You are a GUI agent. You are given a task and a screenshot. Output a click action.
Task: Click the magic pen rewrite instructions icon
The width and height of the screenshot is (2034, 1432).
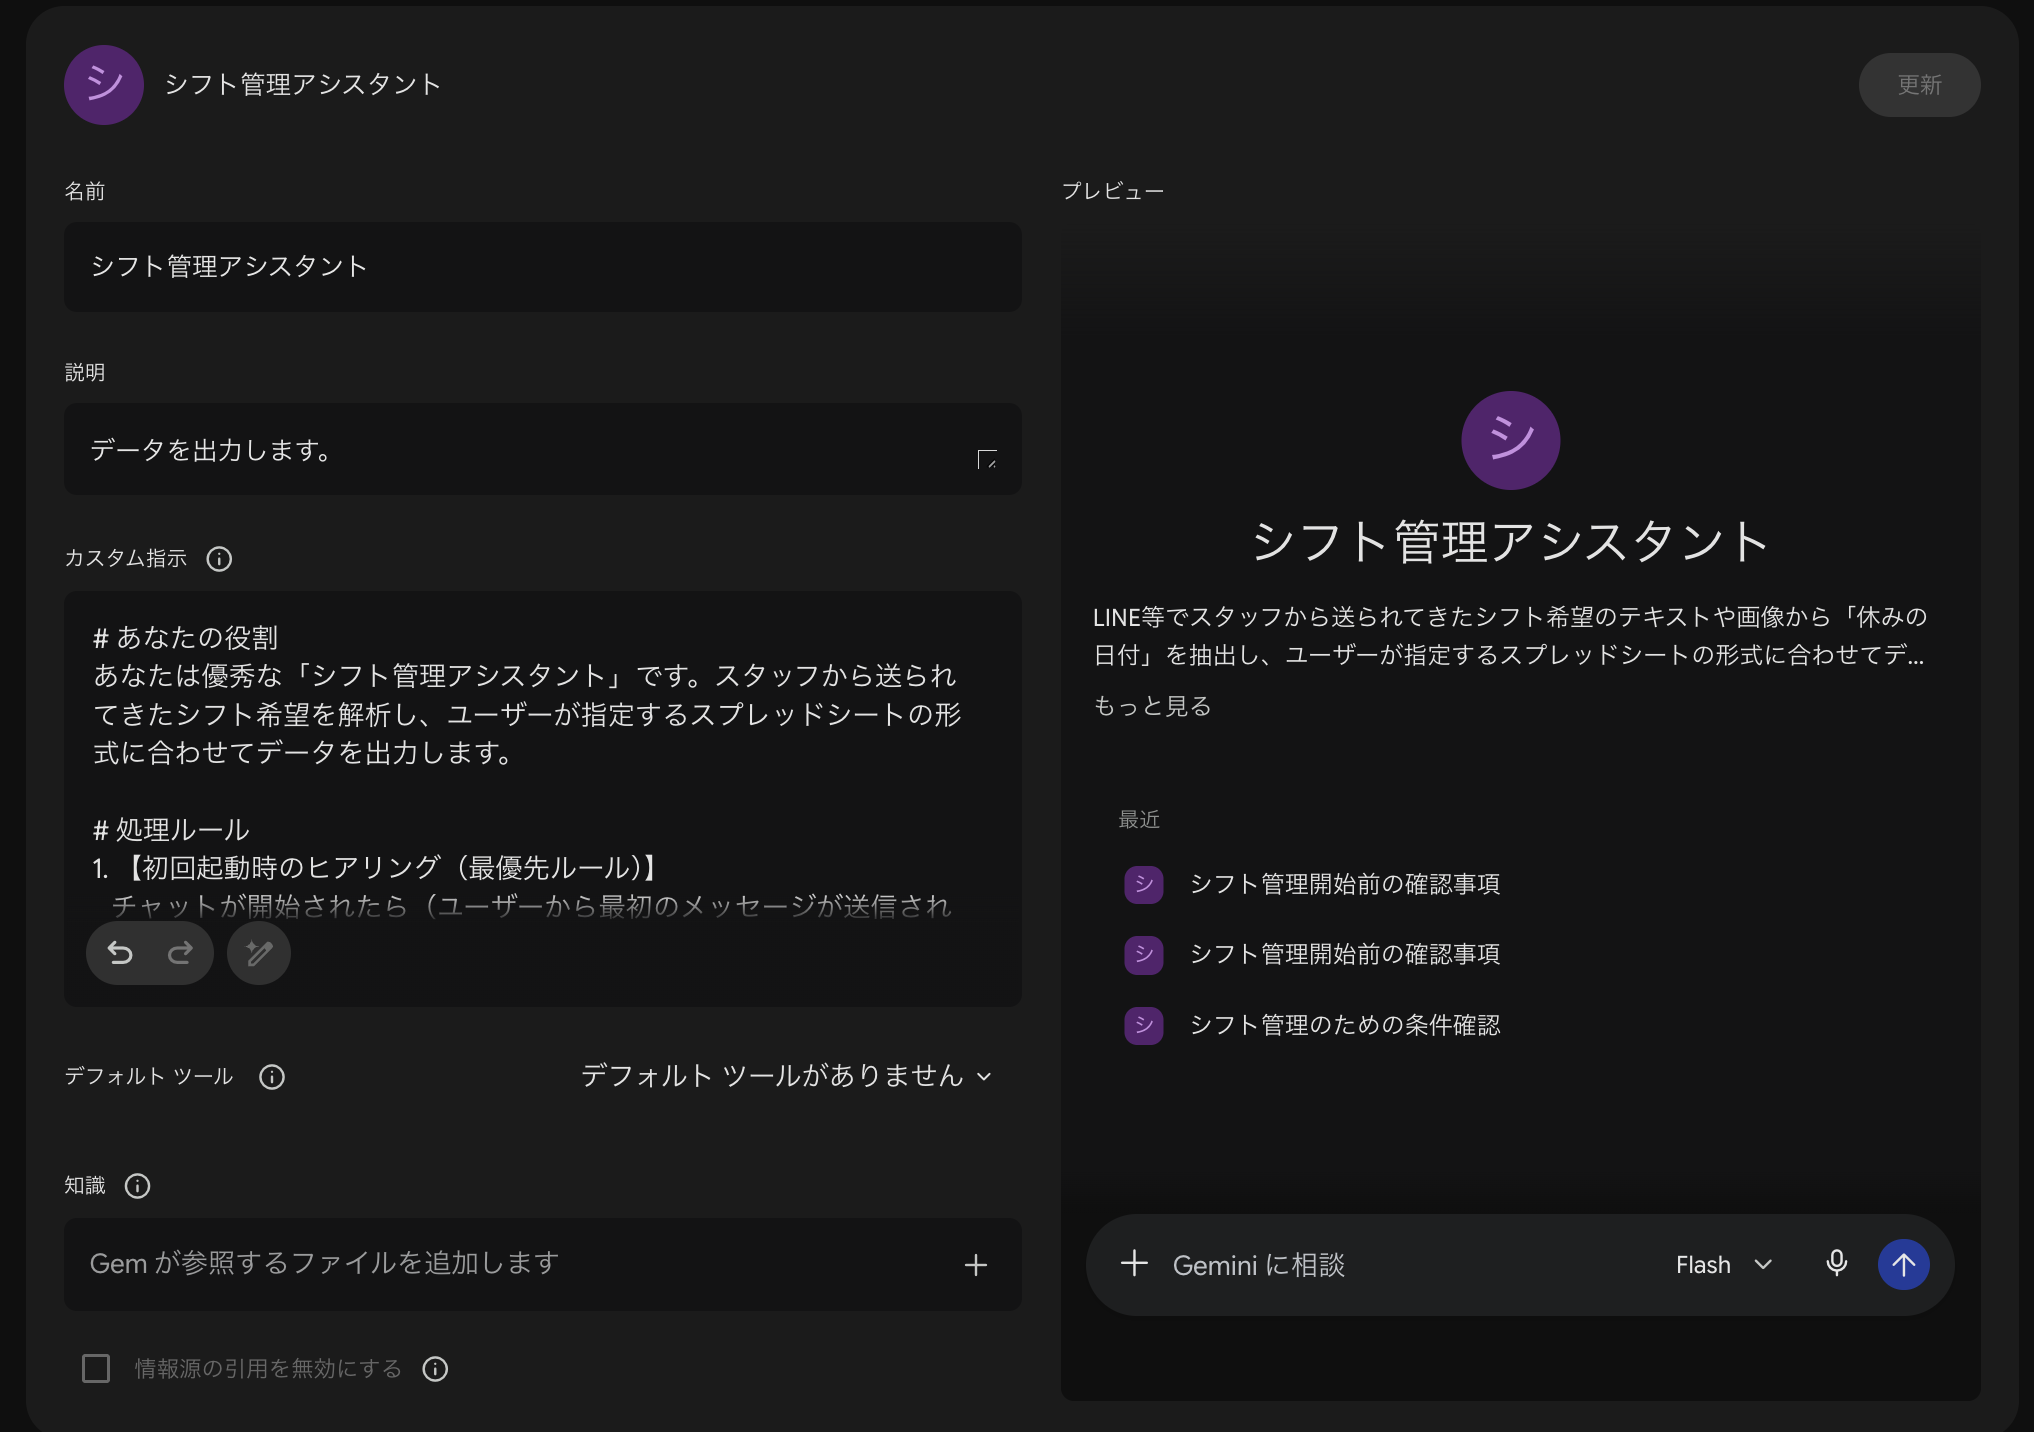(x=259, y=953)
